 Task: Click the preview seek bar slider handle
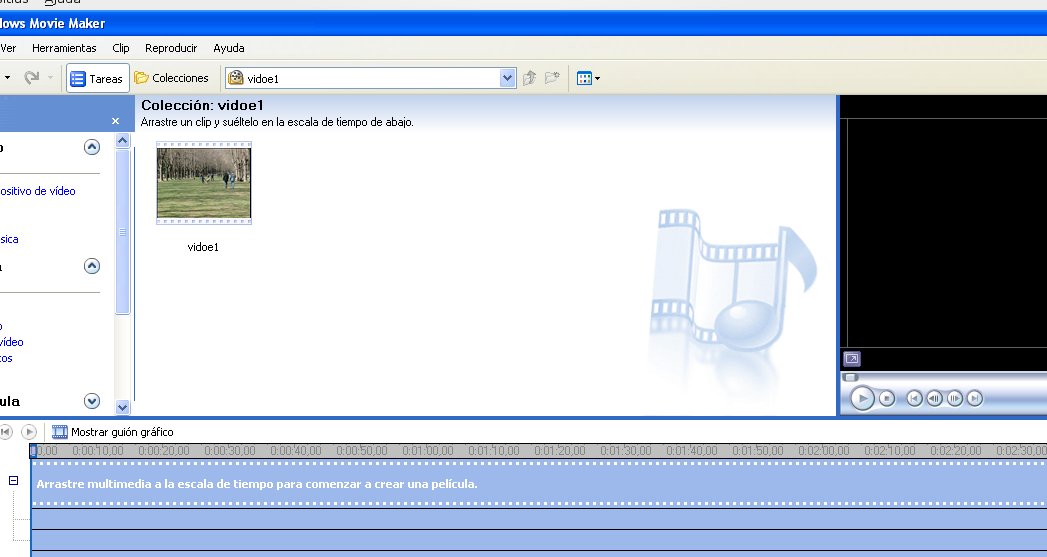pos(851,377)
